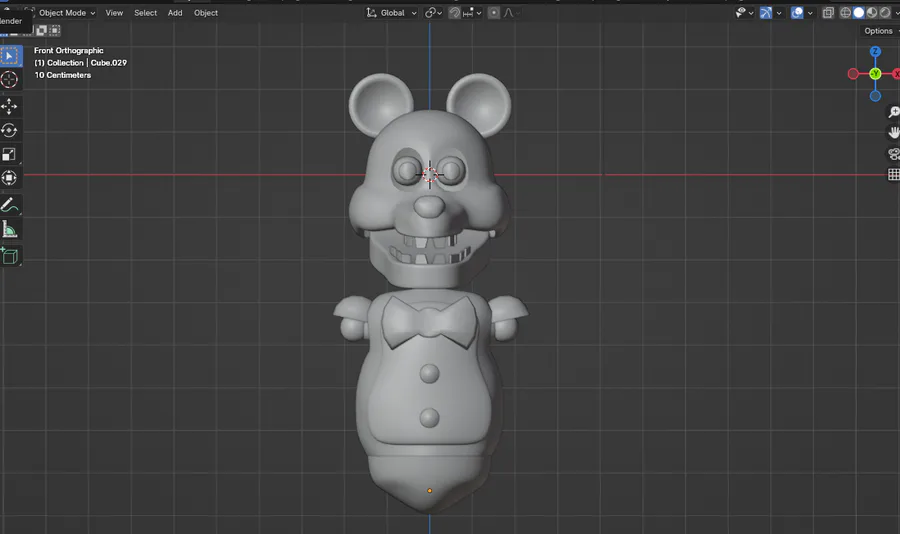Screen dimensions: 900x534
Task: Select the Transform tool
Action: pos(9,178)
